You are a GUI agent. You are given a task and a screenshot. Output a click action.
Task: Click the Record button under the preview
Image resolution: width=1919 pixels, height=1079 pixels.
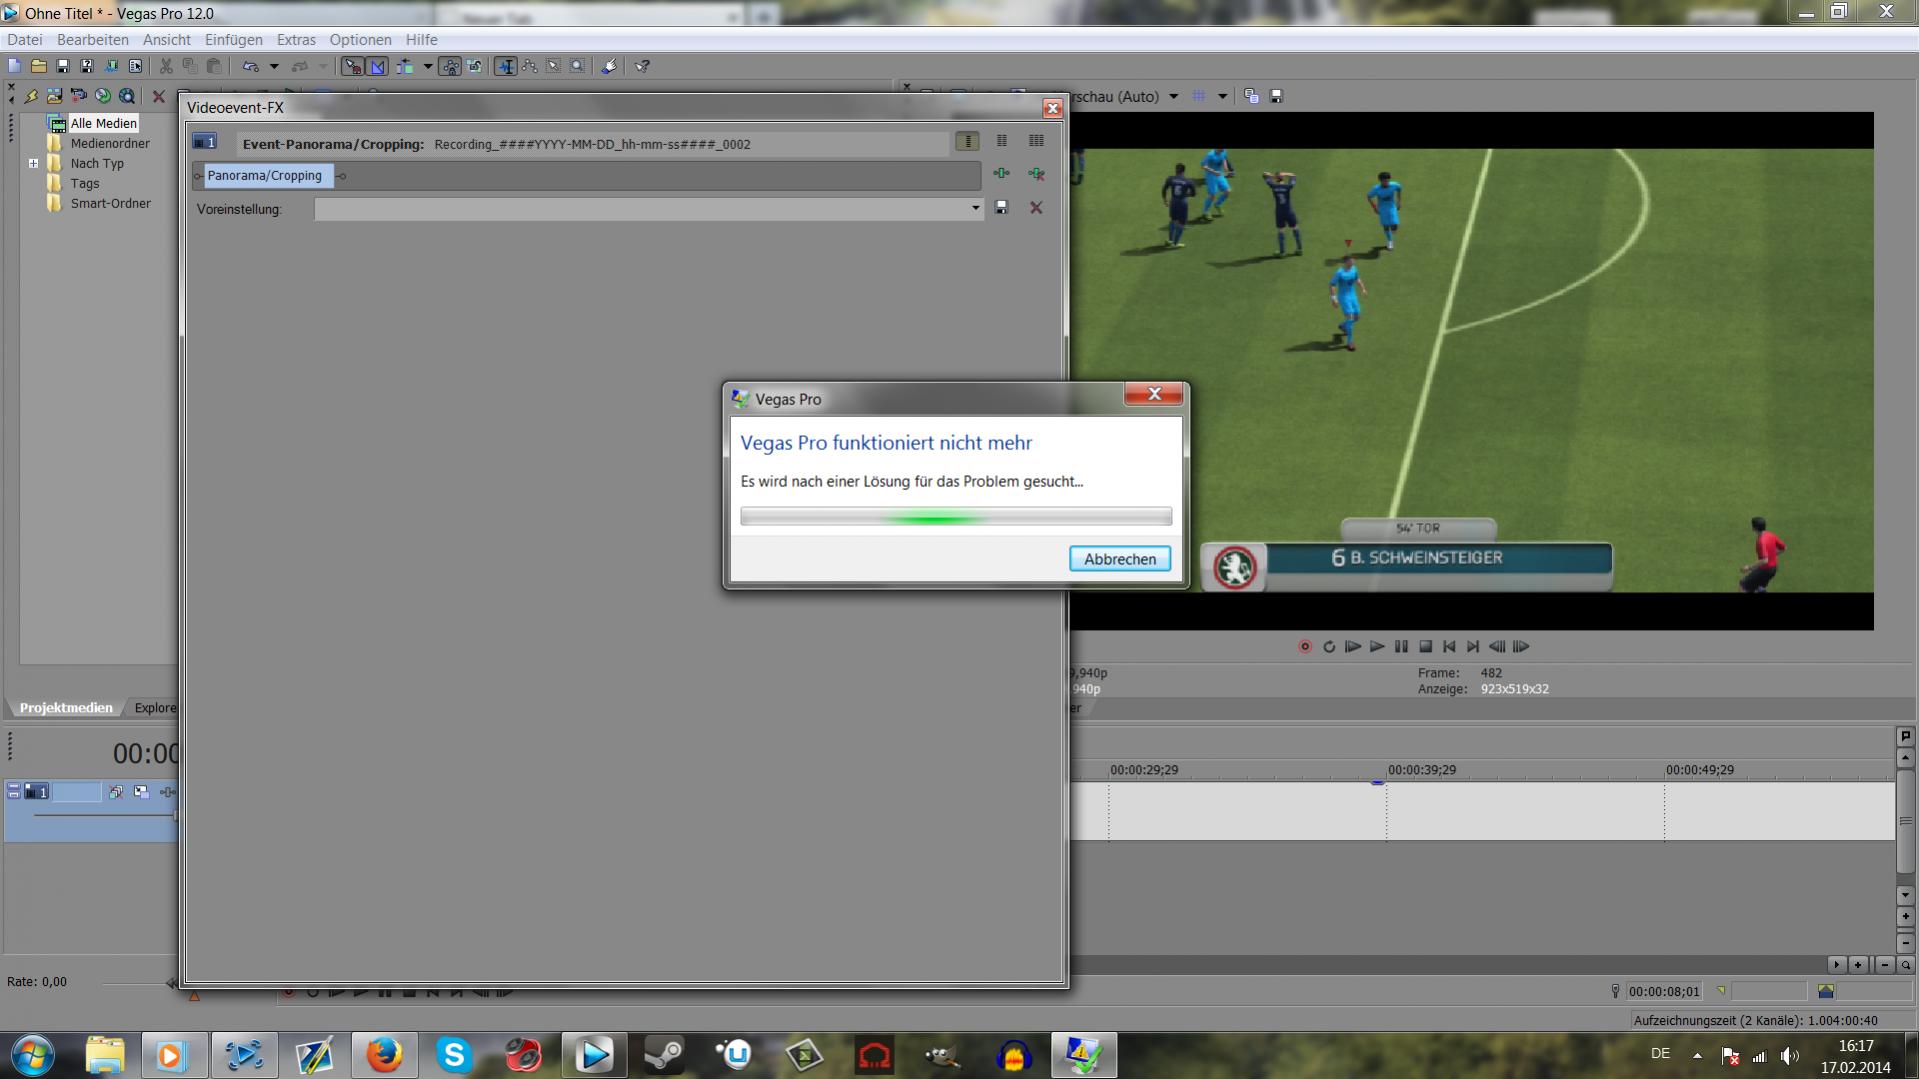tap(1305, 647)
